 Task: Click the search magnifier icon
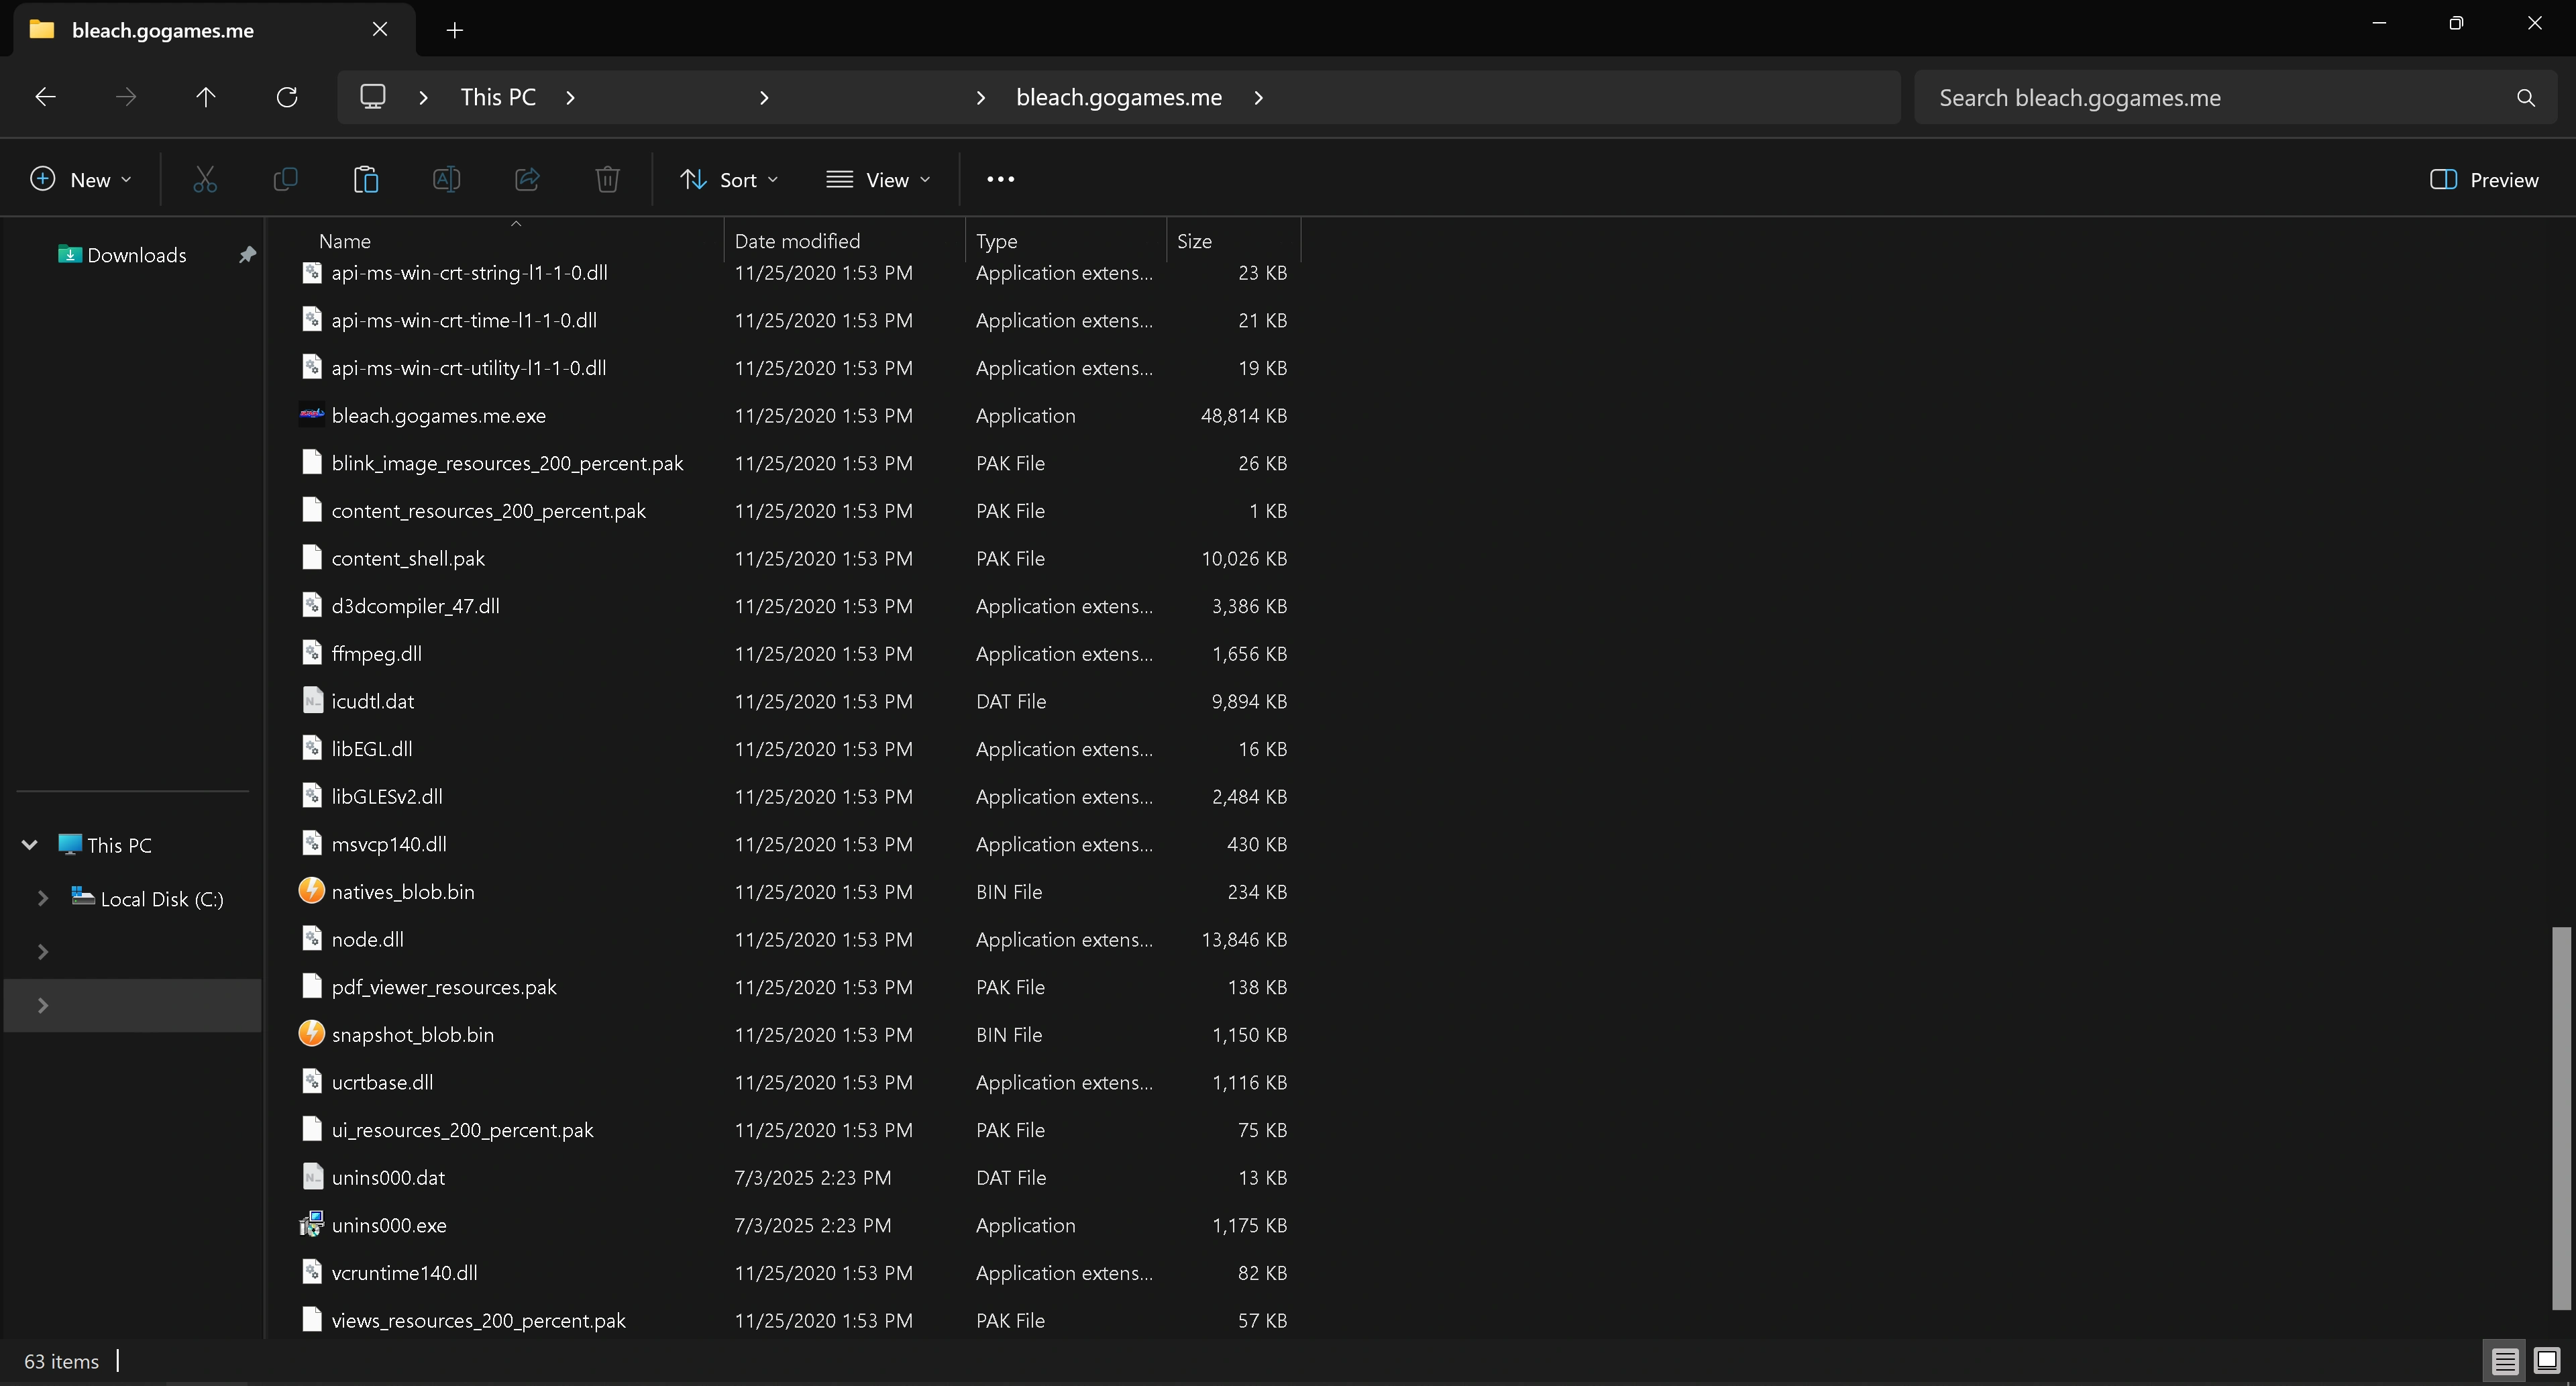[x=2525, y=98]
